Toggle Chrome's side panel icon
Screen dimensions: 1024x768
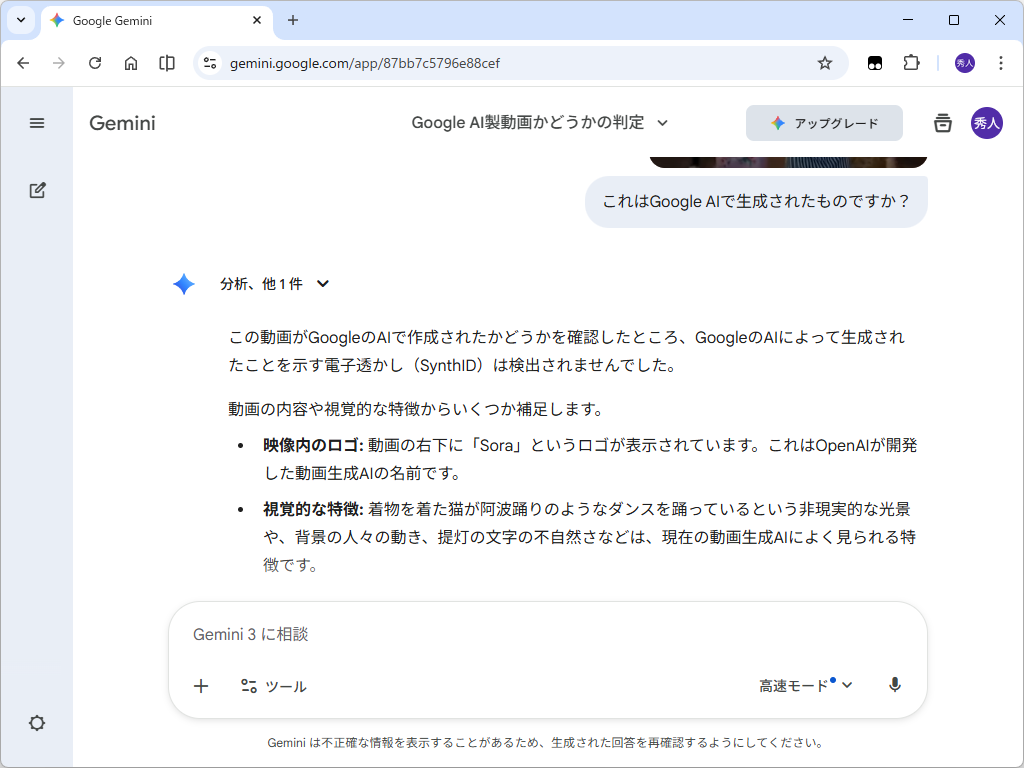tap(167, 62)
